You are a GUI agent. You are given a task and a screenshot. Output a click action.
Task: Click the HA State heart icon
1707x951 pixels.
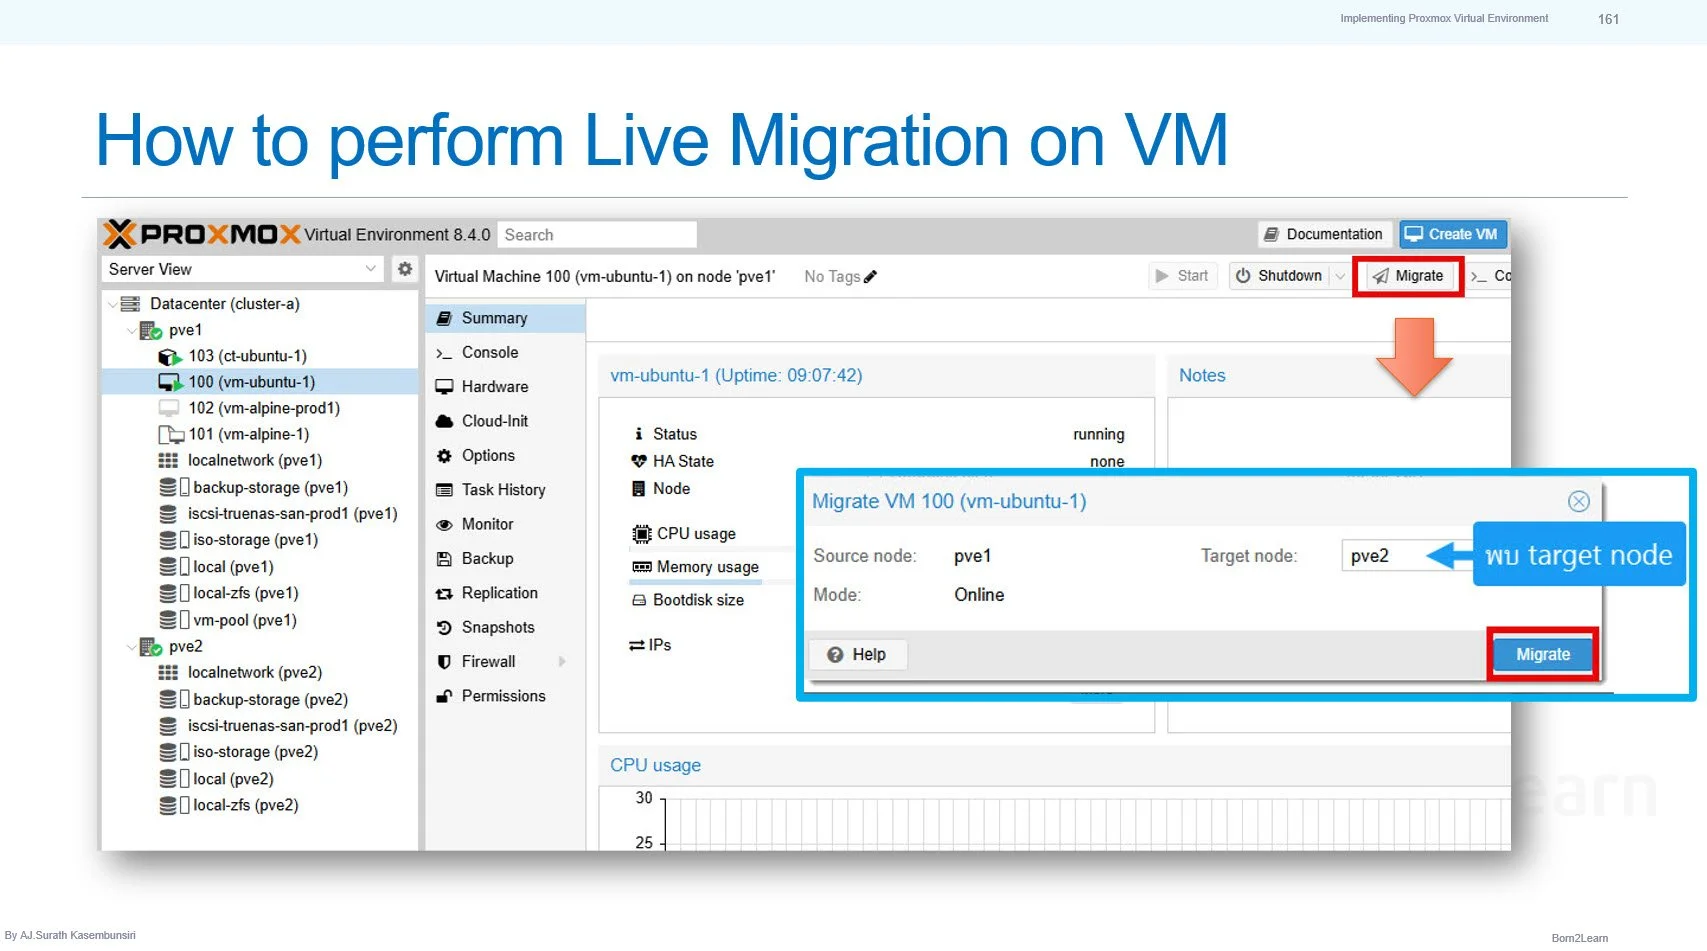639,461
